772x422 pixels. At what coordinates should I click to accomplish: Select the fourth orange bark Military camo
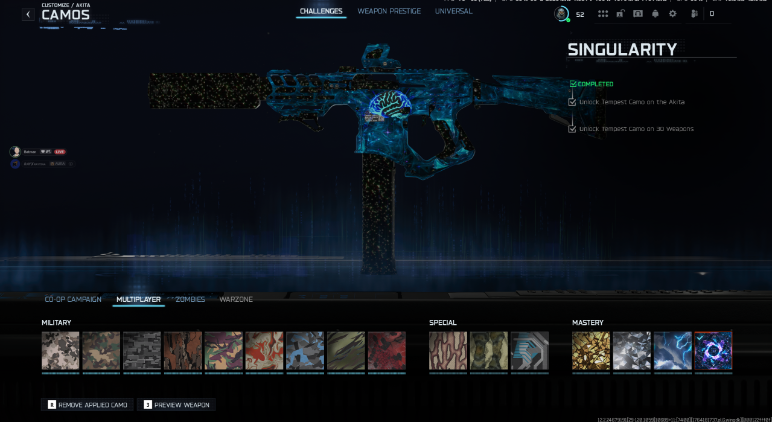[x=183, y=351]
